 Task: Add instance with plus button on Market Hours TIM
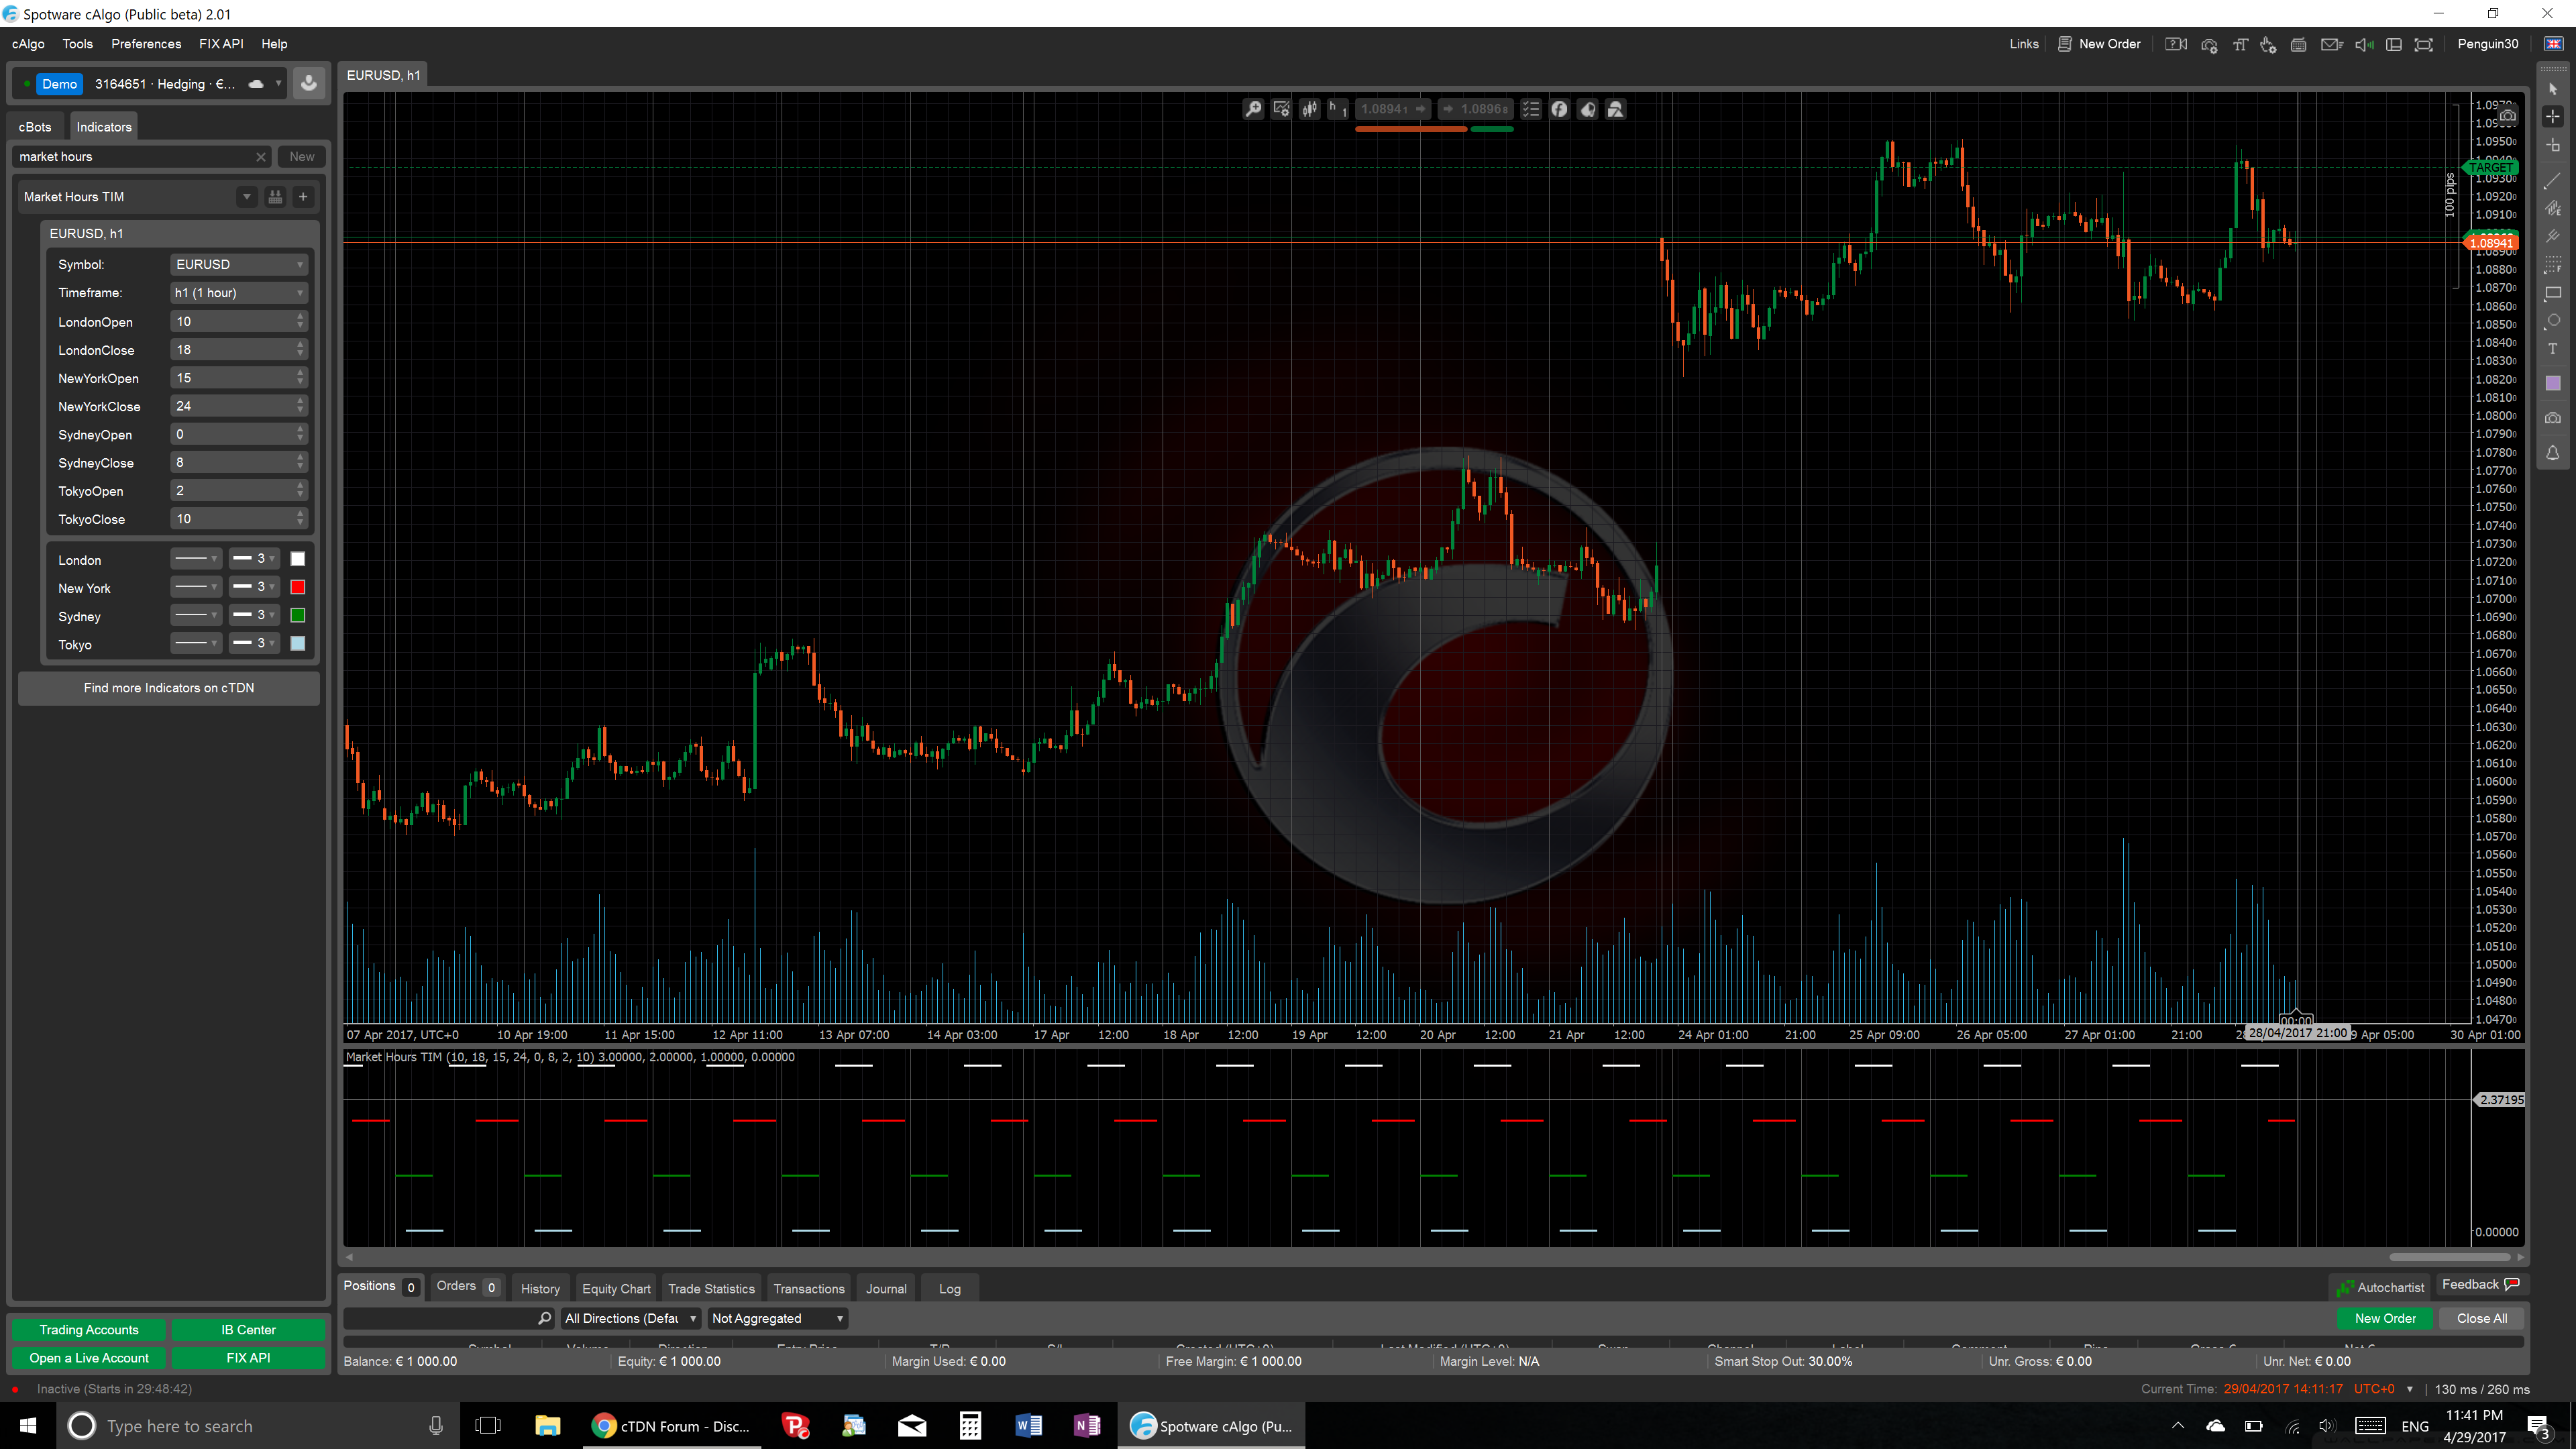303,197
